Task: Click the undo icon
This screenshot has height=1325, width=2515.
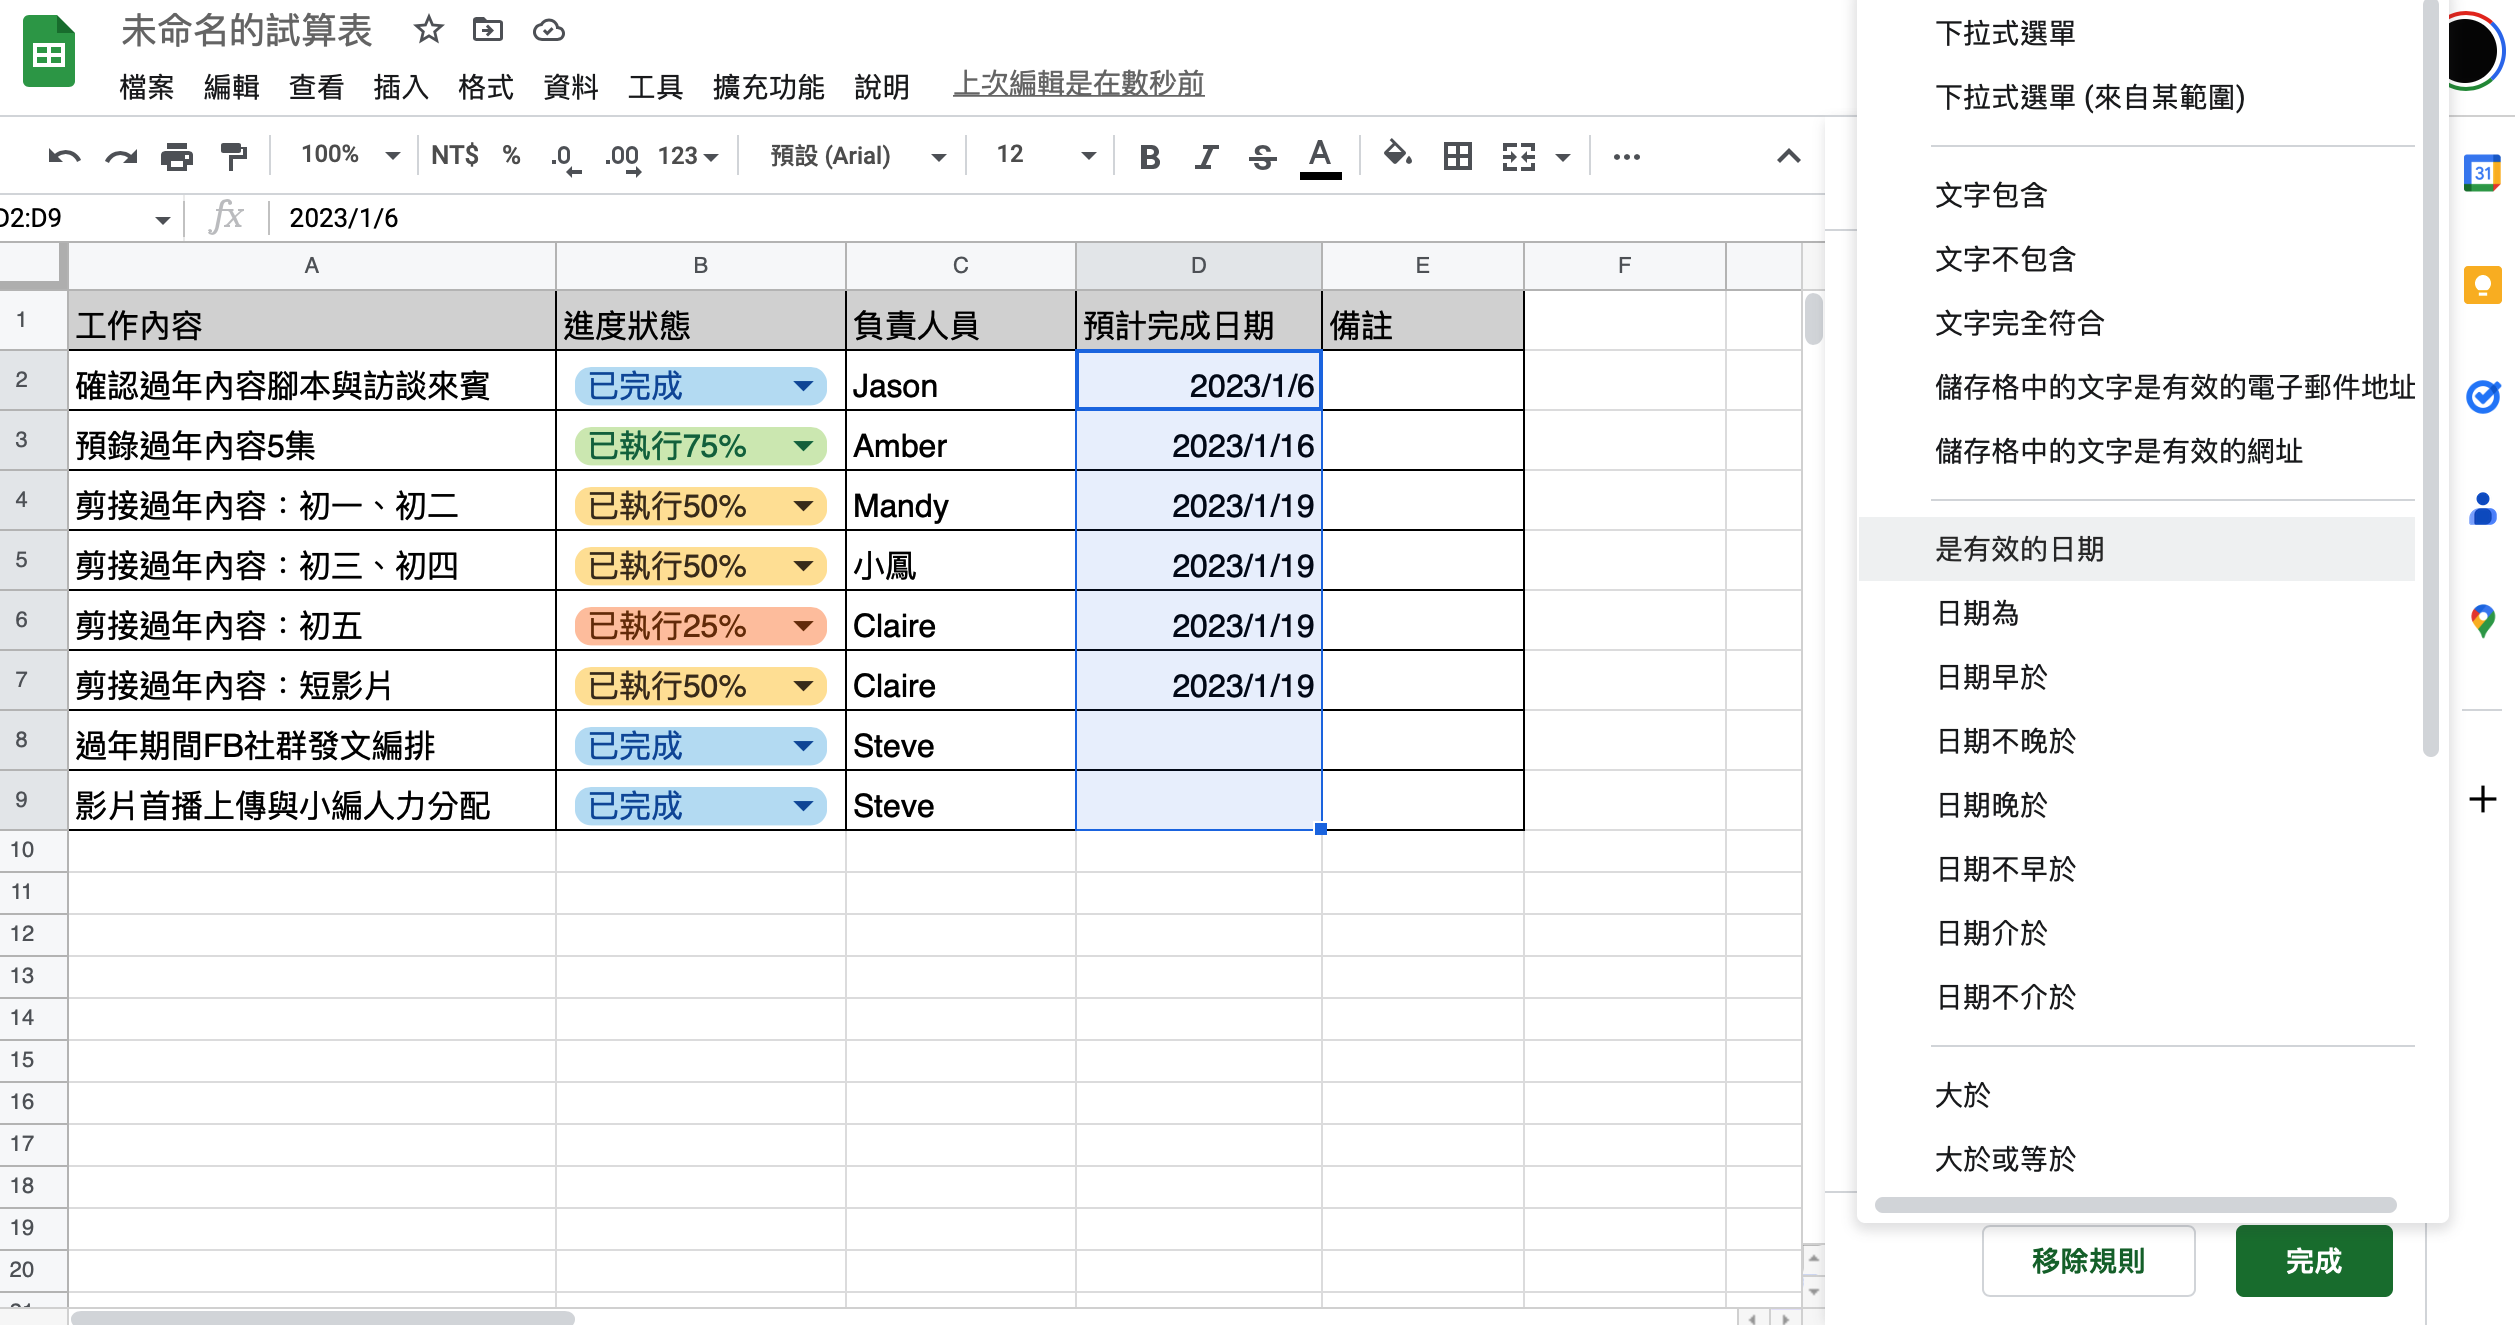Action: coord(62,156)
